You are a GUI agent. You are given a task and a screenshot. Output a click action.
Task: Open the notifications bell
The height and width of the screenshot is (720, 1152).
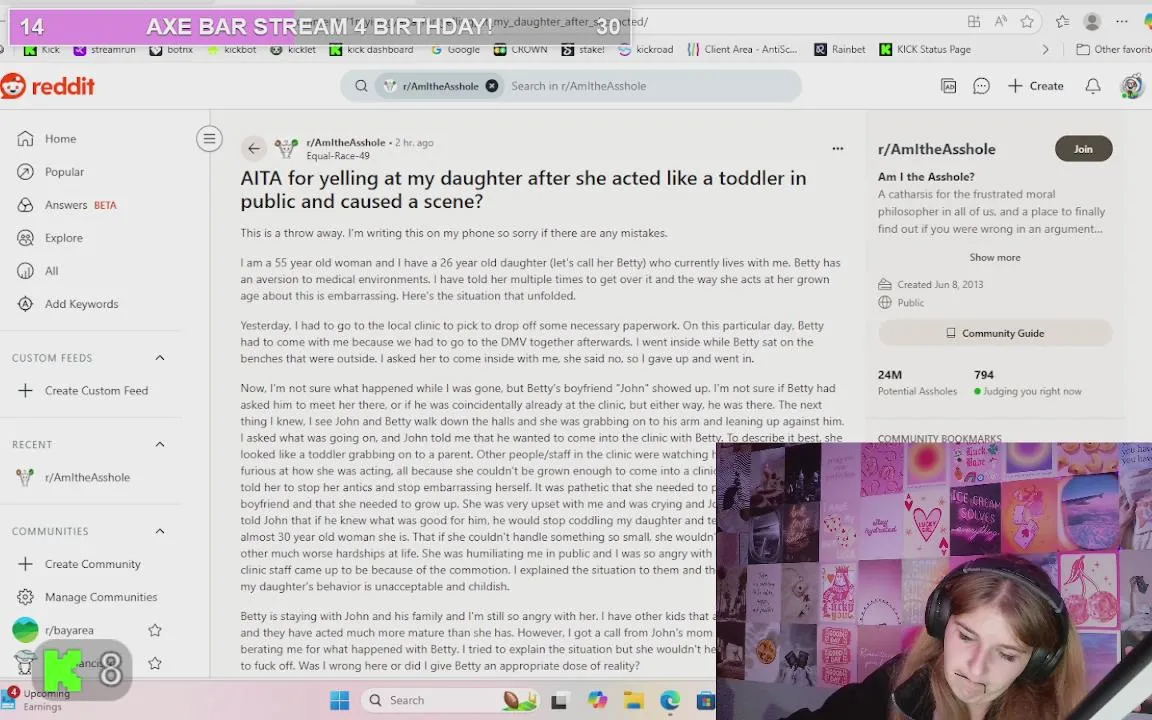(1092, 86)
